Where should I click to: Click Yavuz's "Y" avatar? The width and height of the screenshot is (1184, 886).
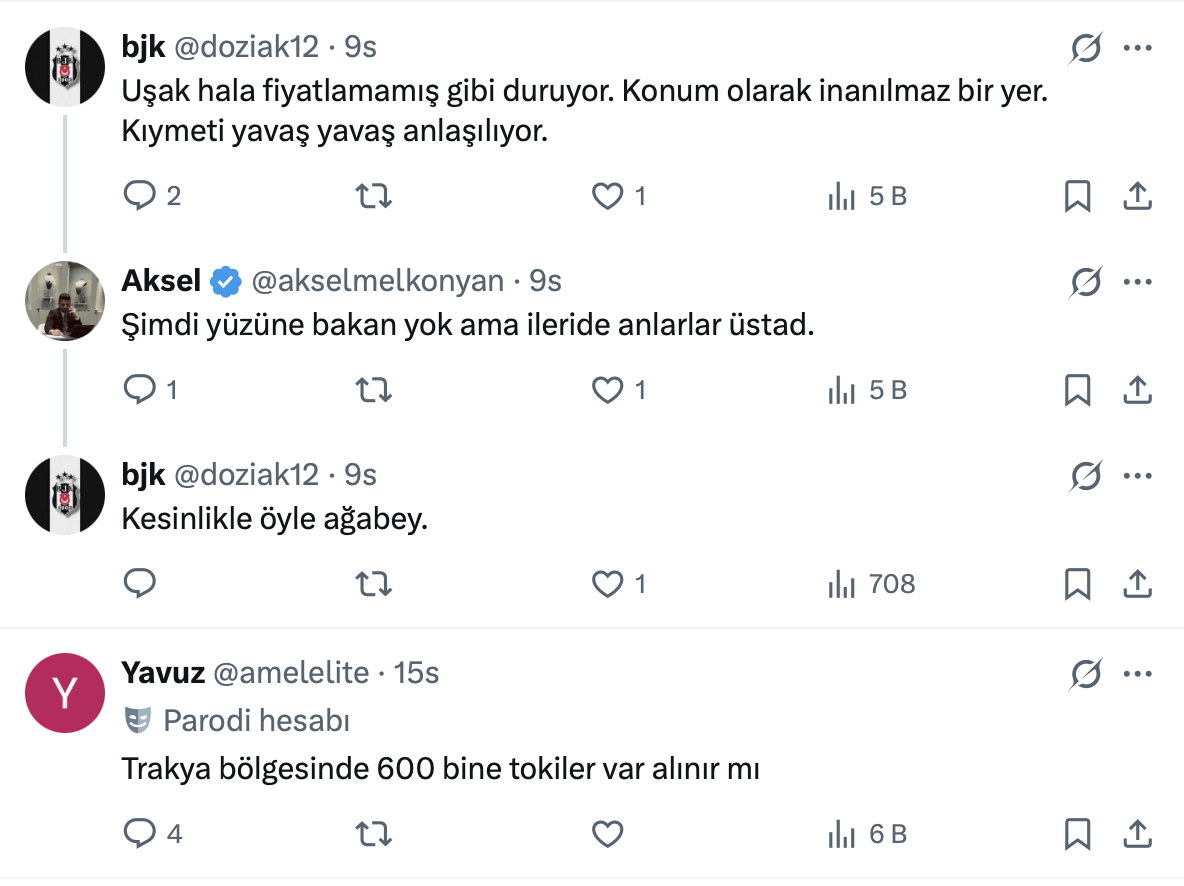[x=65, y=693]
